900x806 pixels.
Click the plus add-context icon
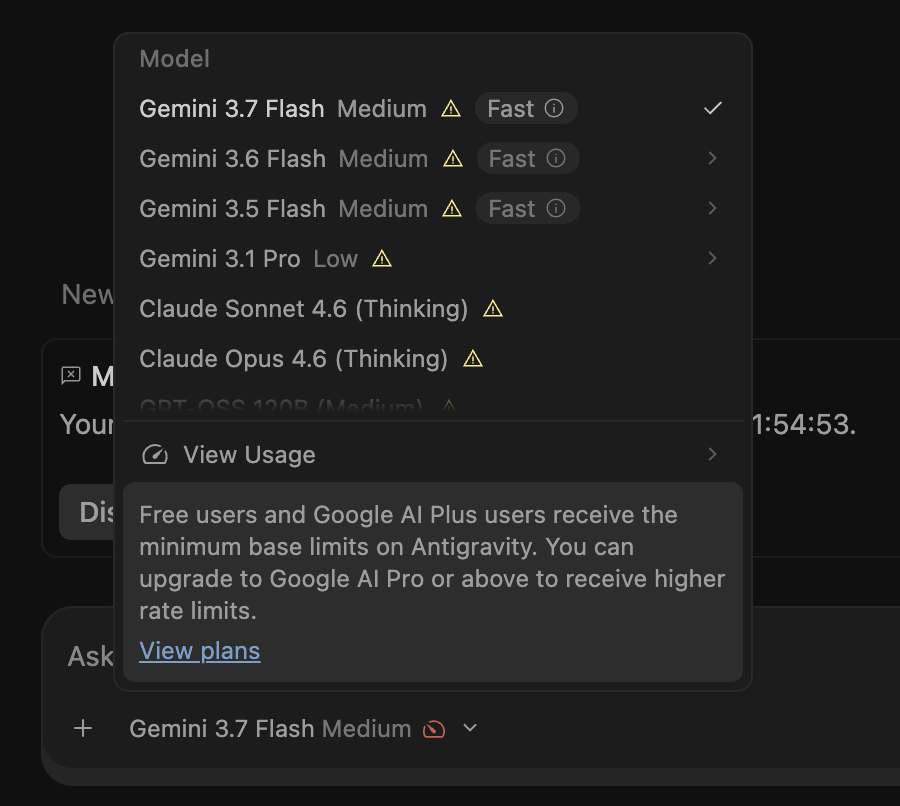83,728
